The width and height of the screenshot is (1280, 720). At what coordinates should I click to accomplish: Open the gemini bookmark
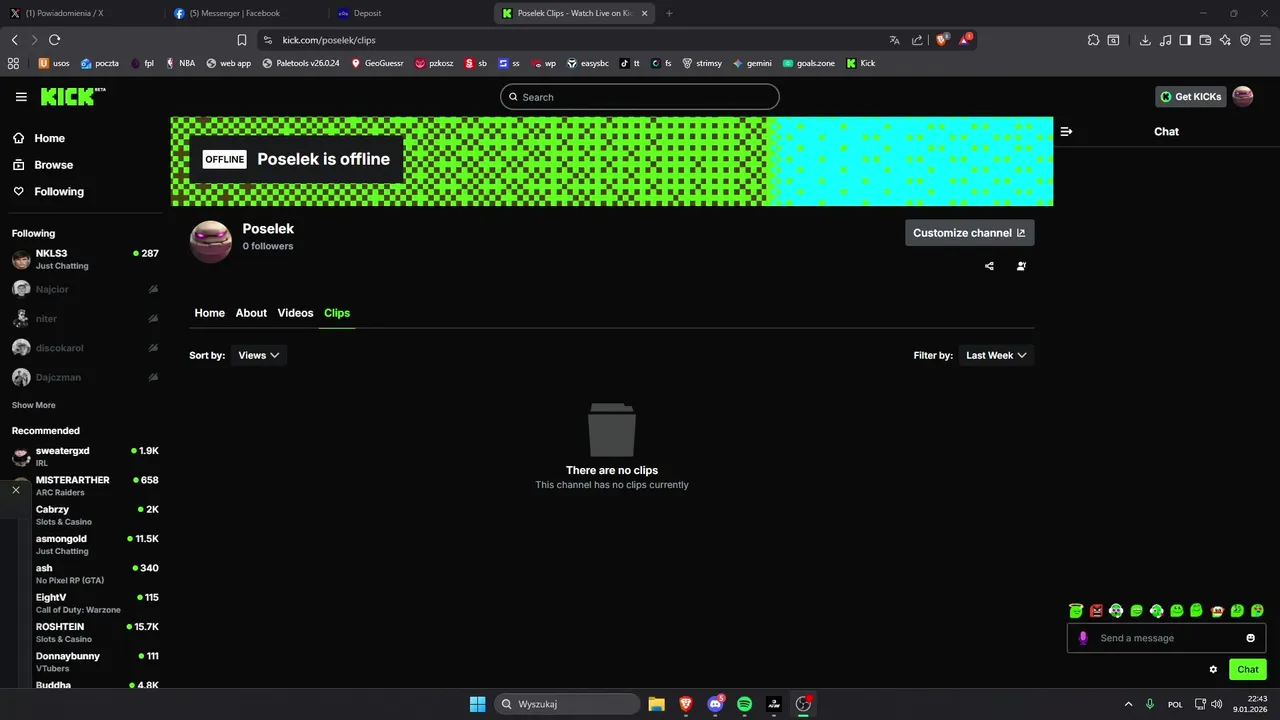752,63
